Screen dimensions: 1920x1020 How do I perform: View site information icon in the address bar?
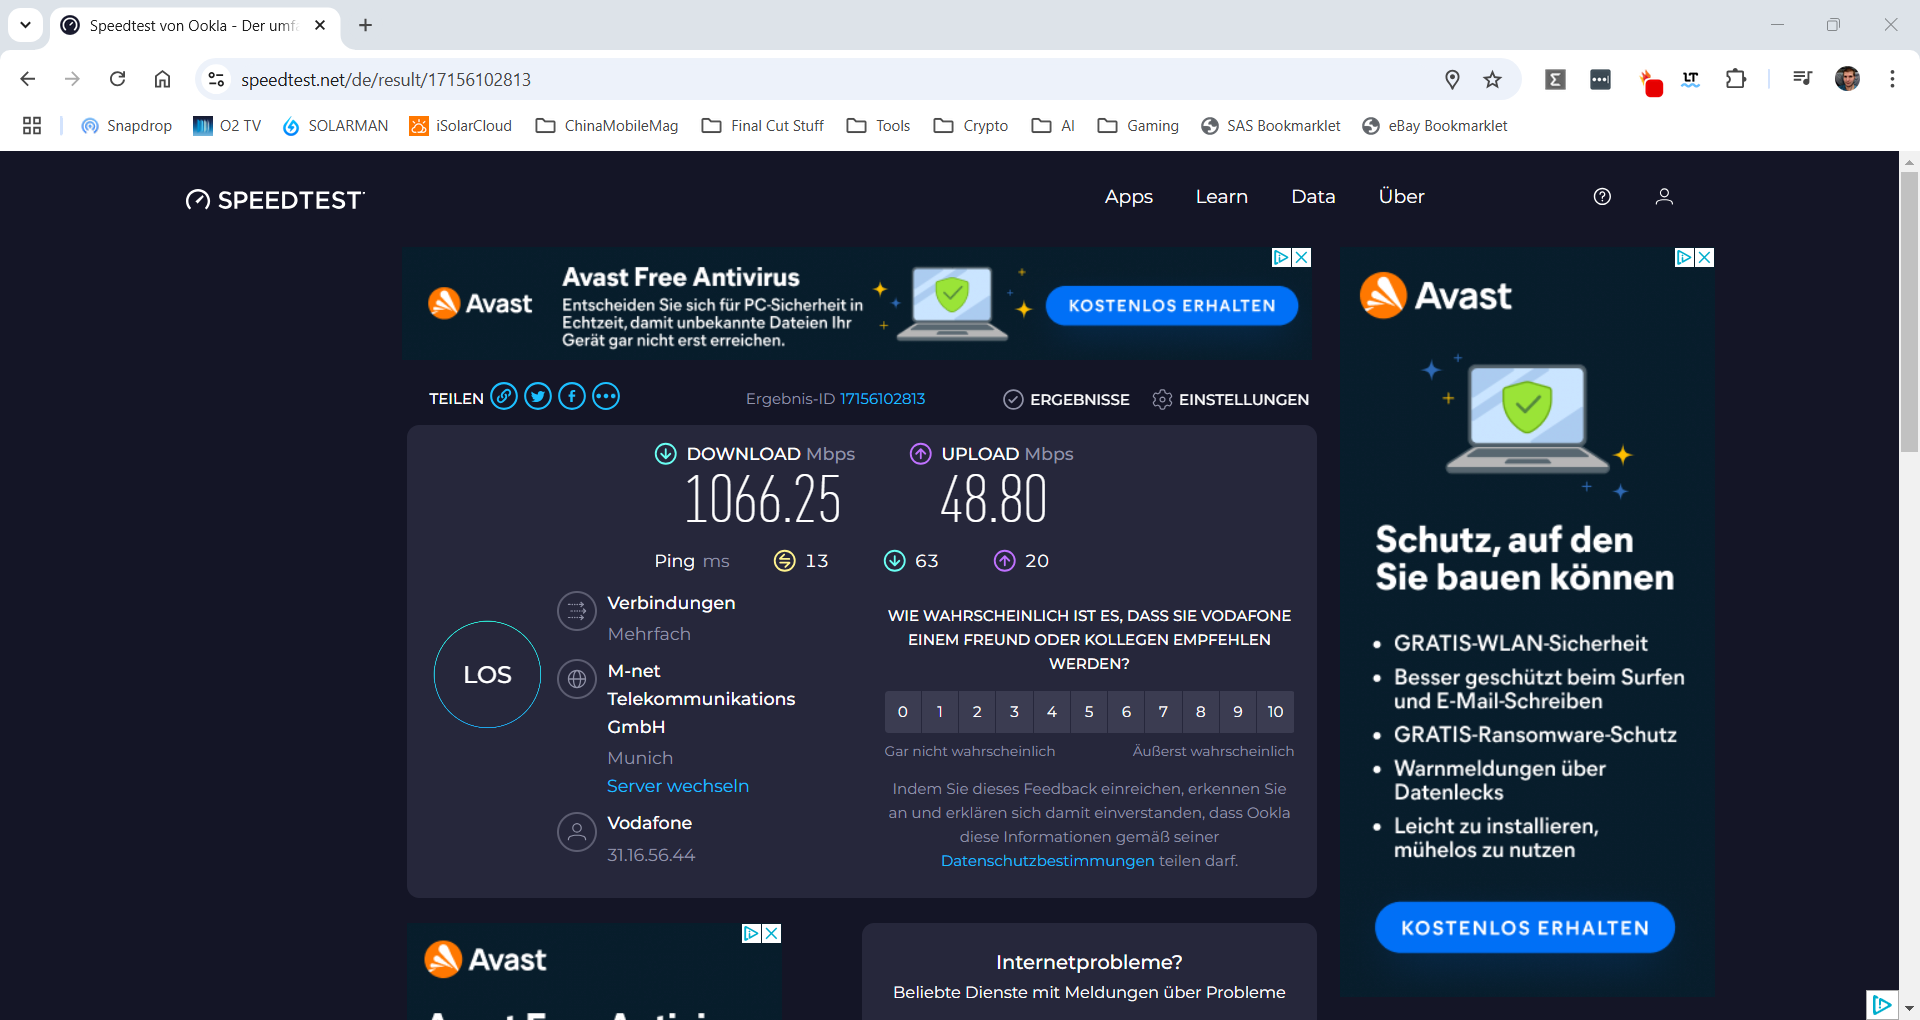216,79
